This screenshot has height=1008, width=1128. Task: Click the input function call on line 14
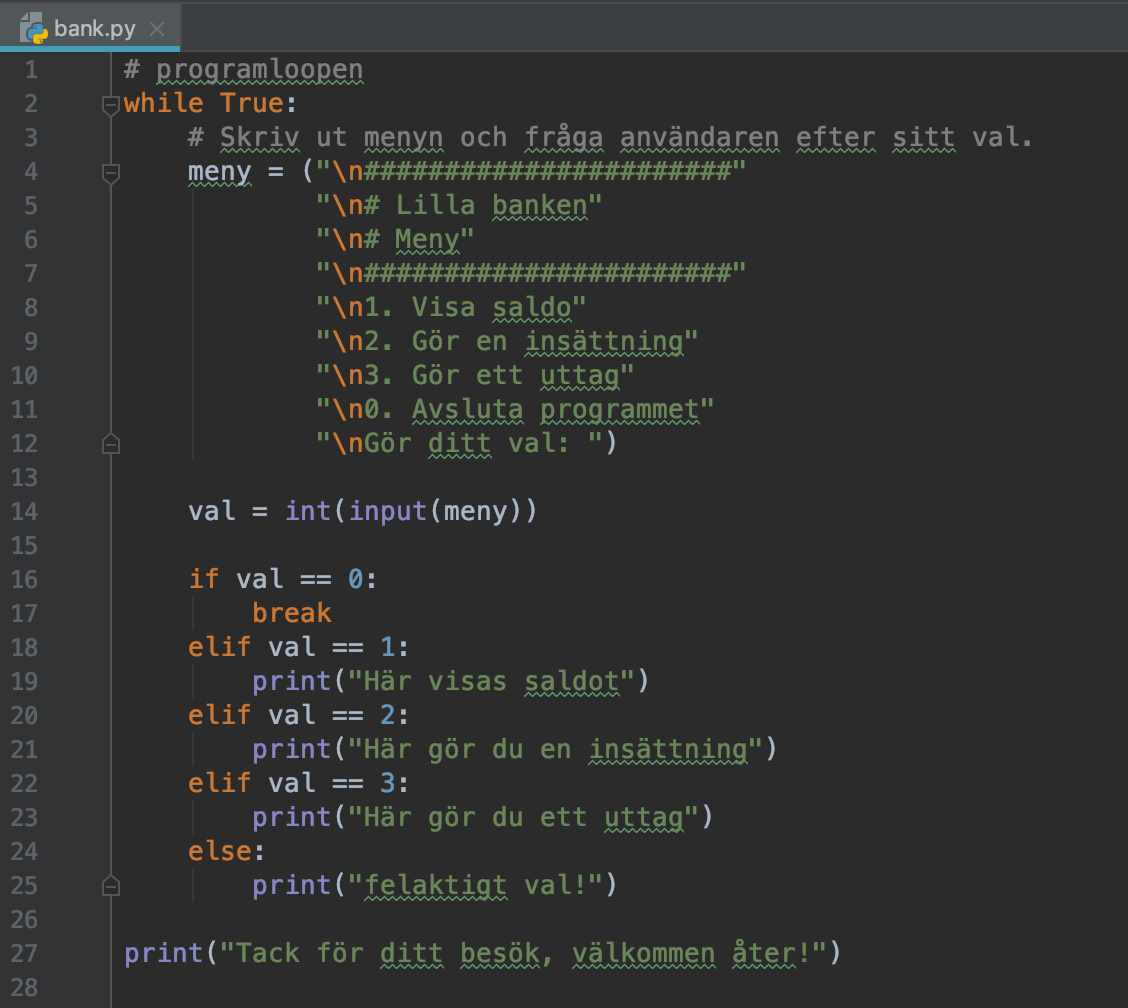(388, 511)
